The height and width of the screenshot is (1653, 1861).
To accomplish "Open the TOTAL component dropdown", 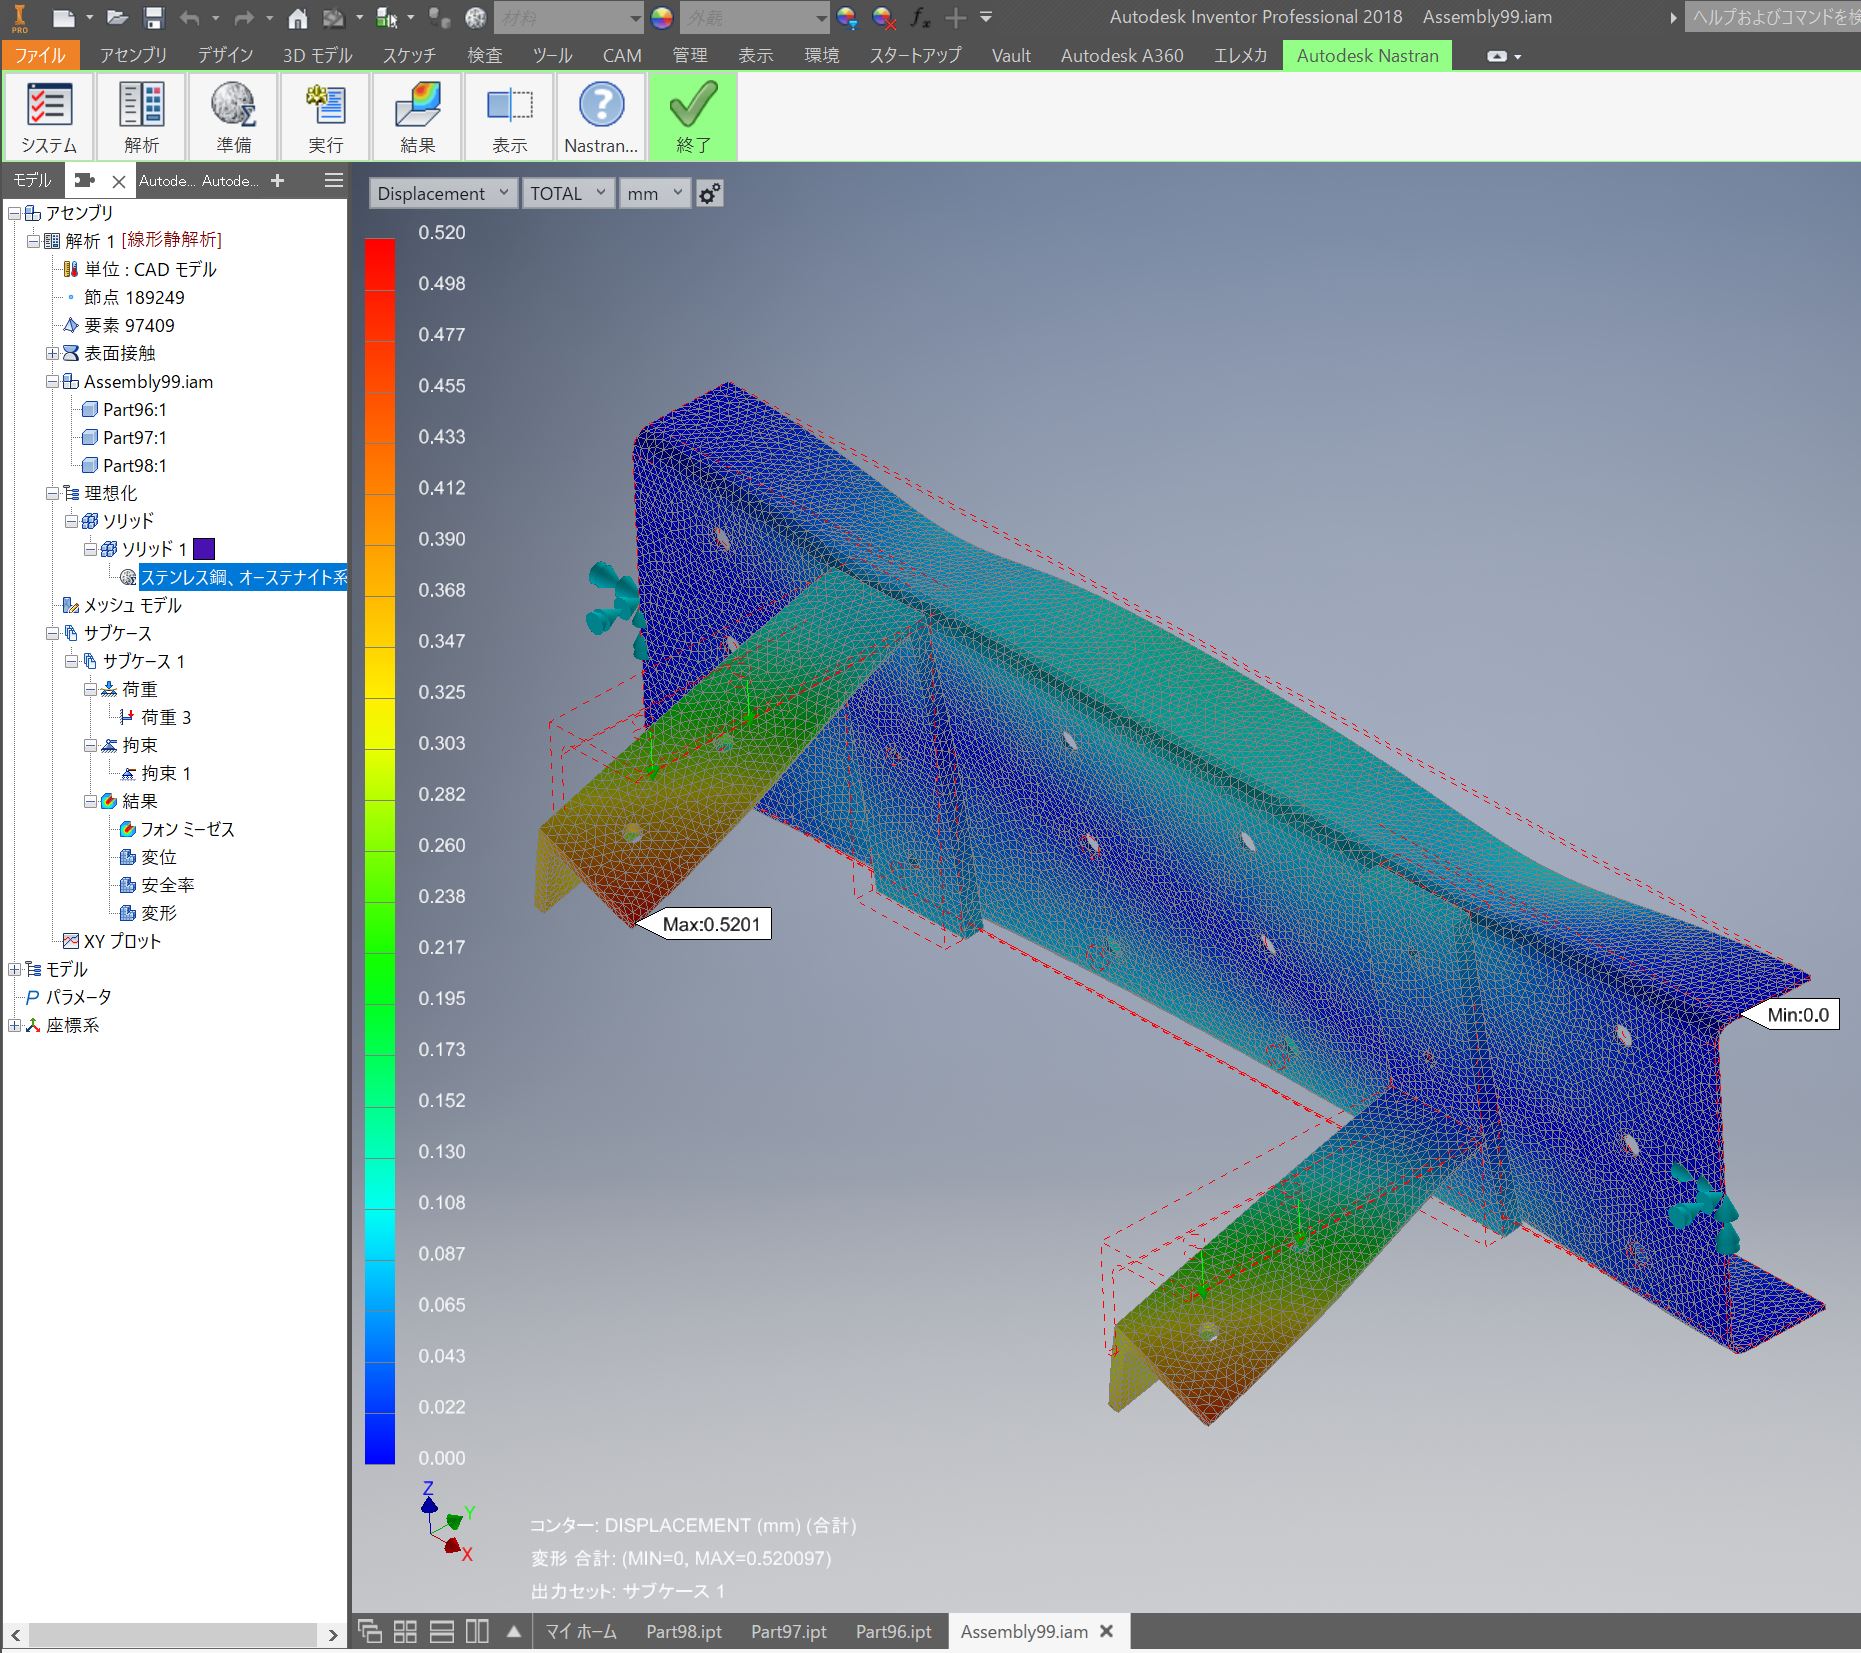I will pos(567,194).
